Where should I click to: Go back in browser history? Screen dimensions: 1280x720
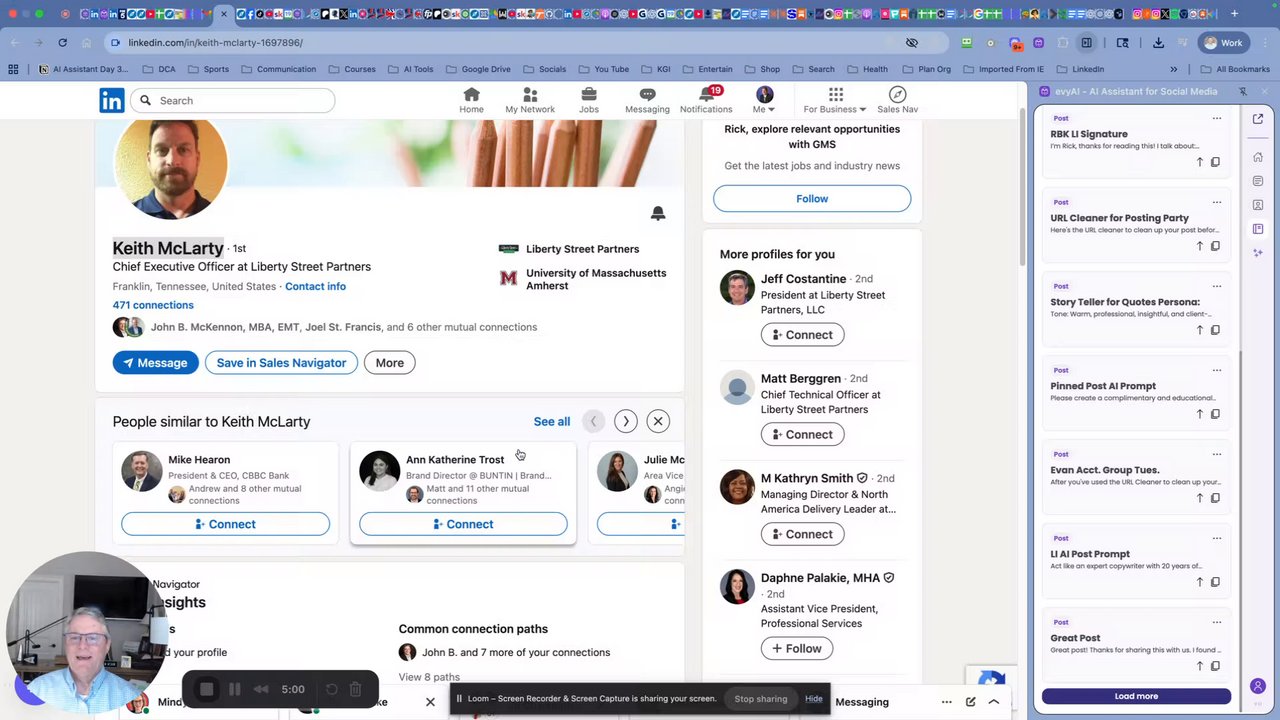(14, 43)
